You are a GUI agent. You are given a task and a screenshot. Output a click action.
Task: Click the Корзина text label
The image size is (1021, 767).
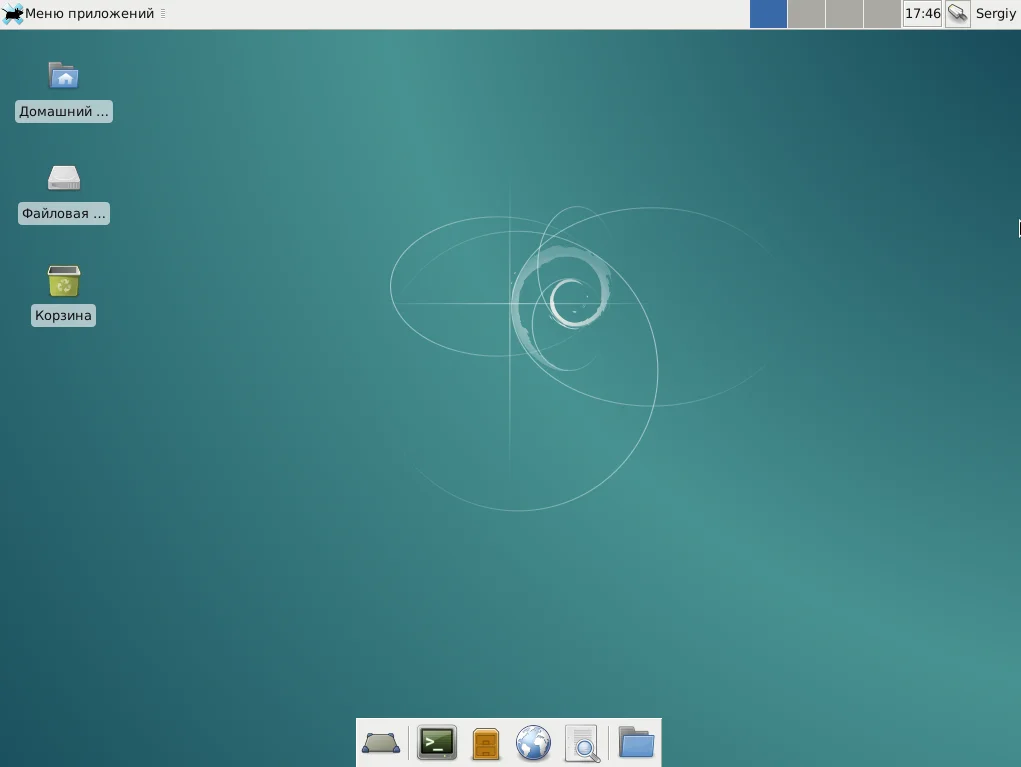click(63, 316)
